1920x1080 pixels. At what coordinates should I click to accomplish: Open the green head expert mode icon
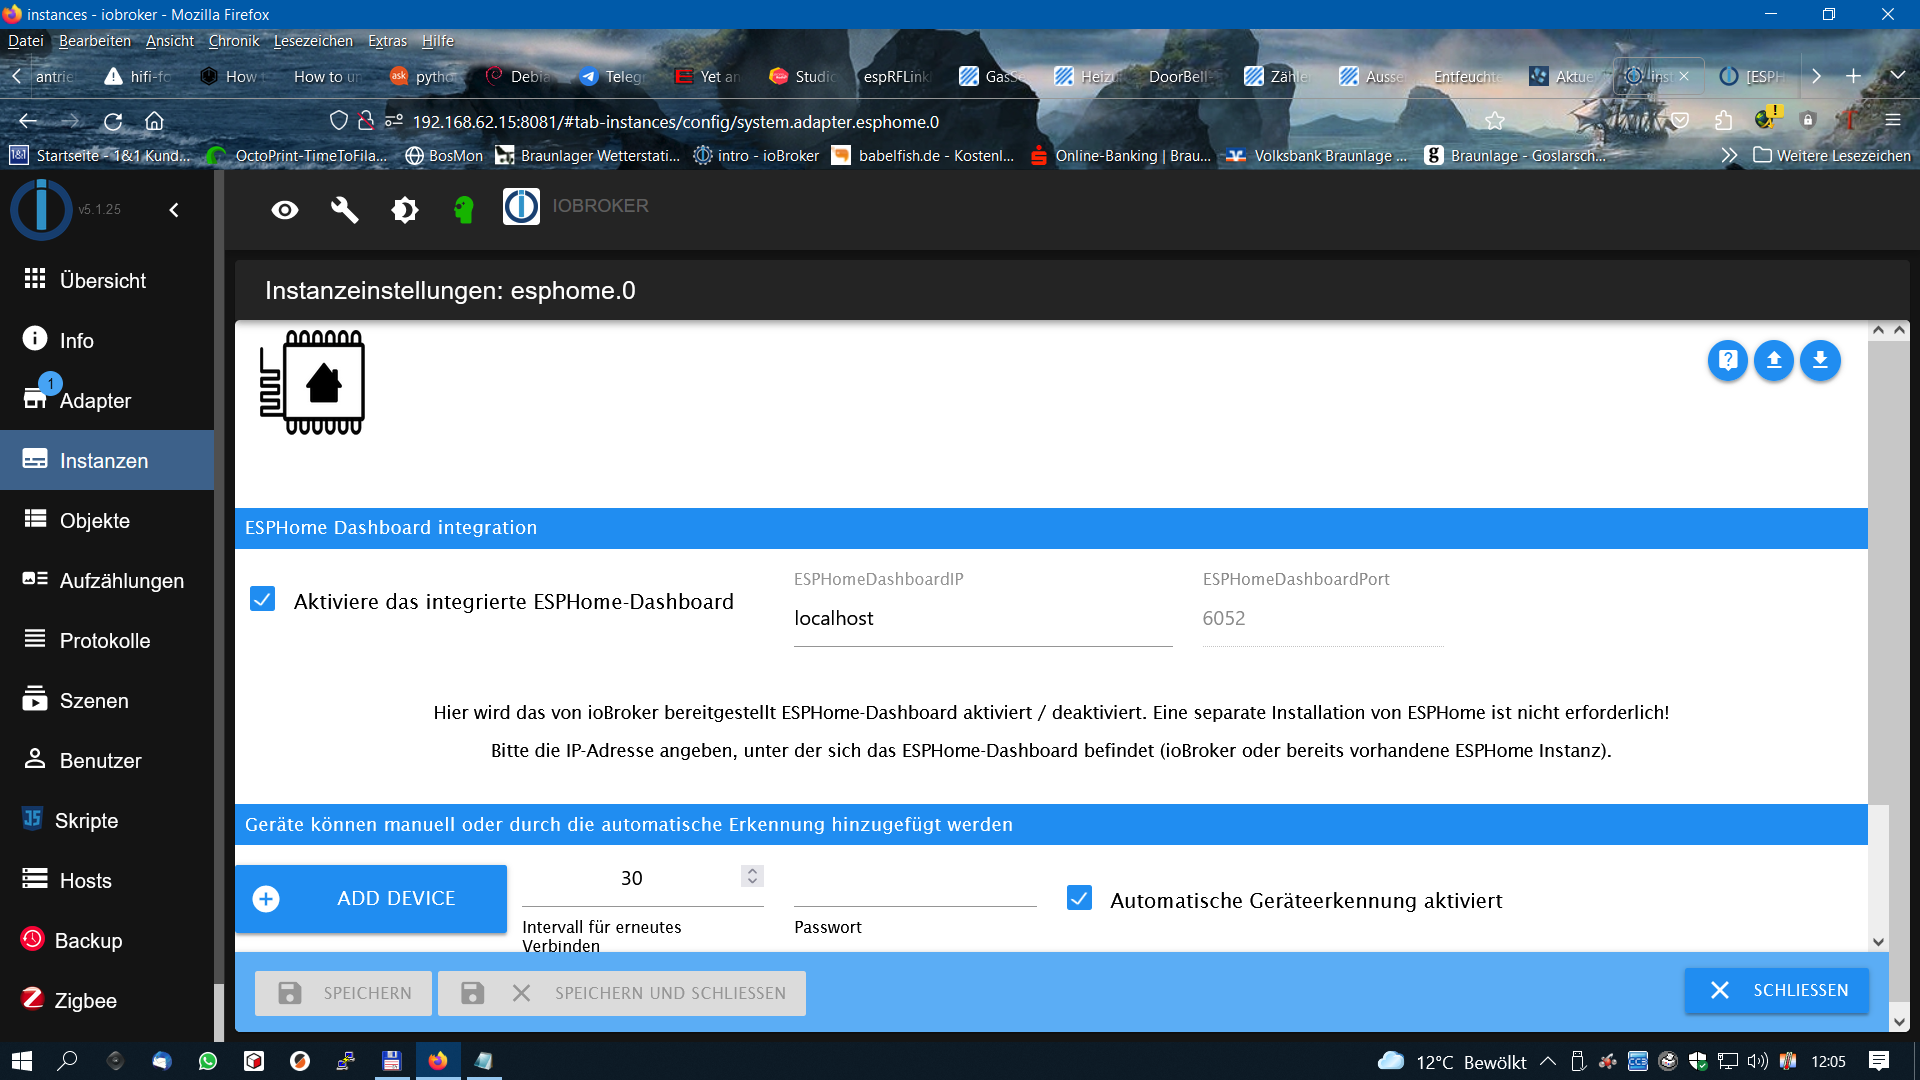(x=463, y=210)
